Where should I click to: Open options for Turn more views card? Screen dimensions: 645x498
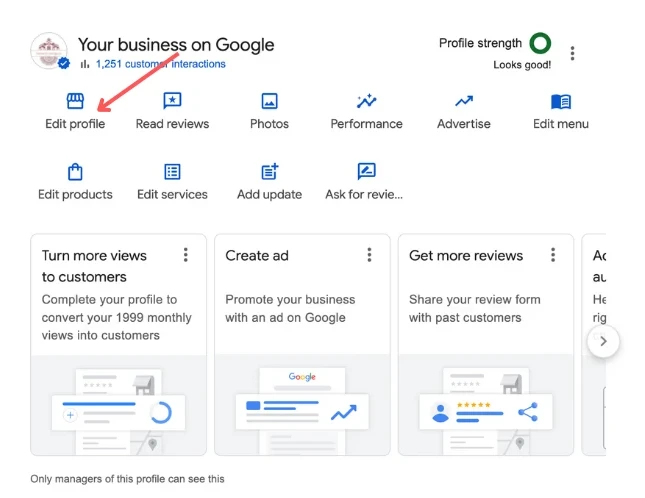click(186, 255)
